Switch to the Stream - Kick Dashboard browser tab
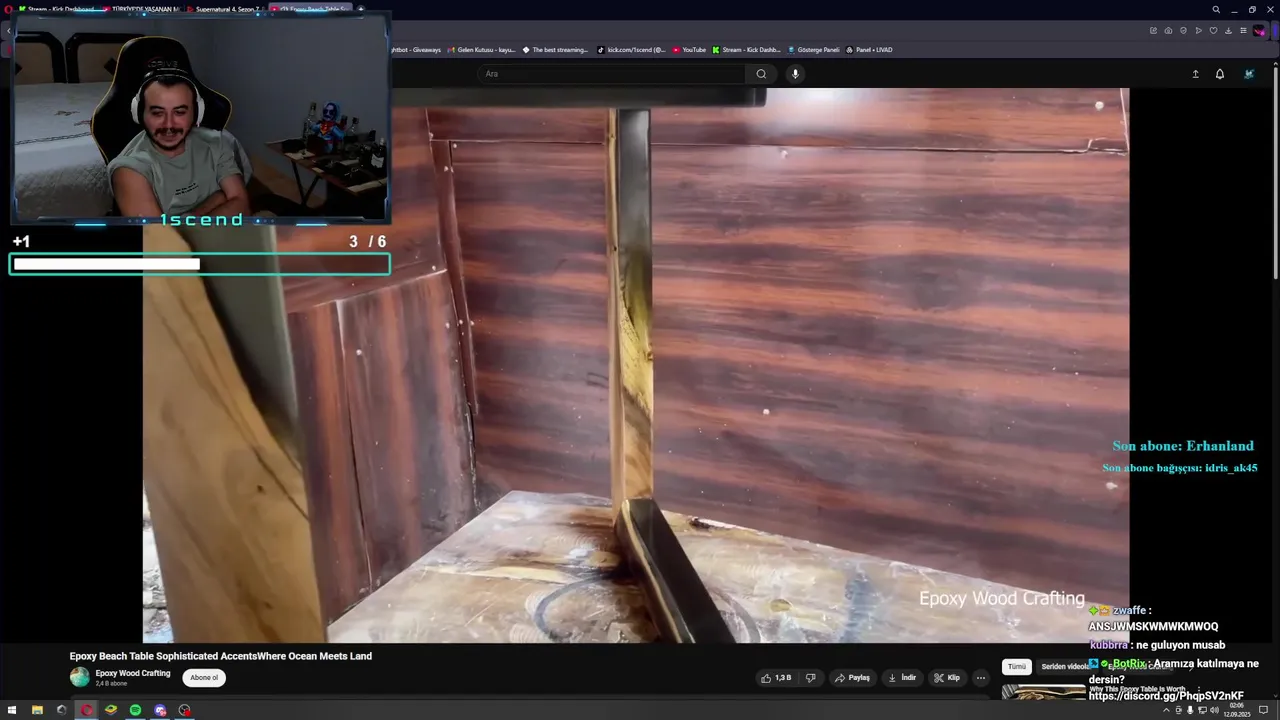This screenshot has height=720, width=1280. point(55,9)
